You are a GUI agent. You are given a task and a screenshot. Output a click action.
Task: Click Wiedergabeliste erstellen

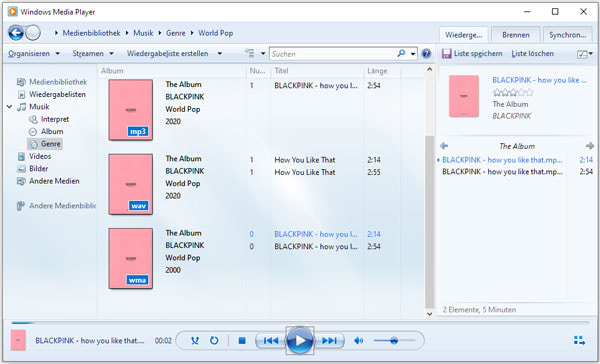click(x=168, y=54)
